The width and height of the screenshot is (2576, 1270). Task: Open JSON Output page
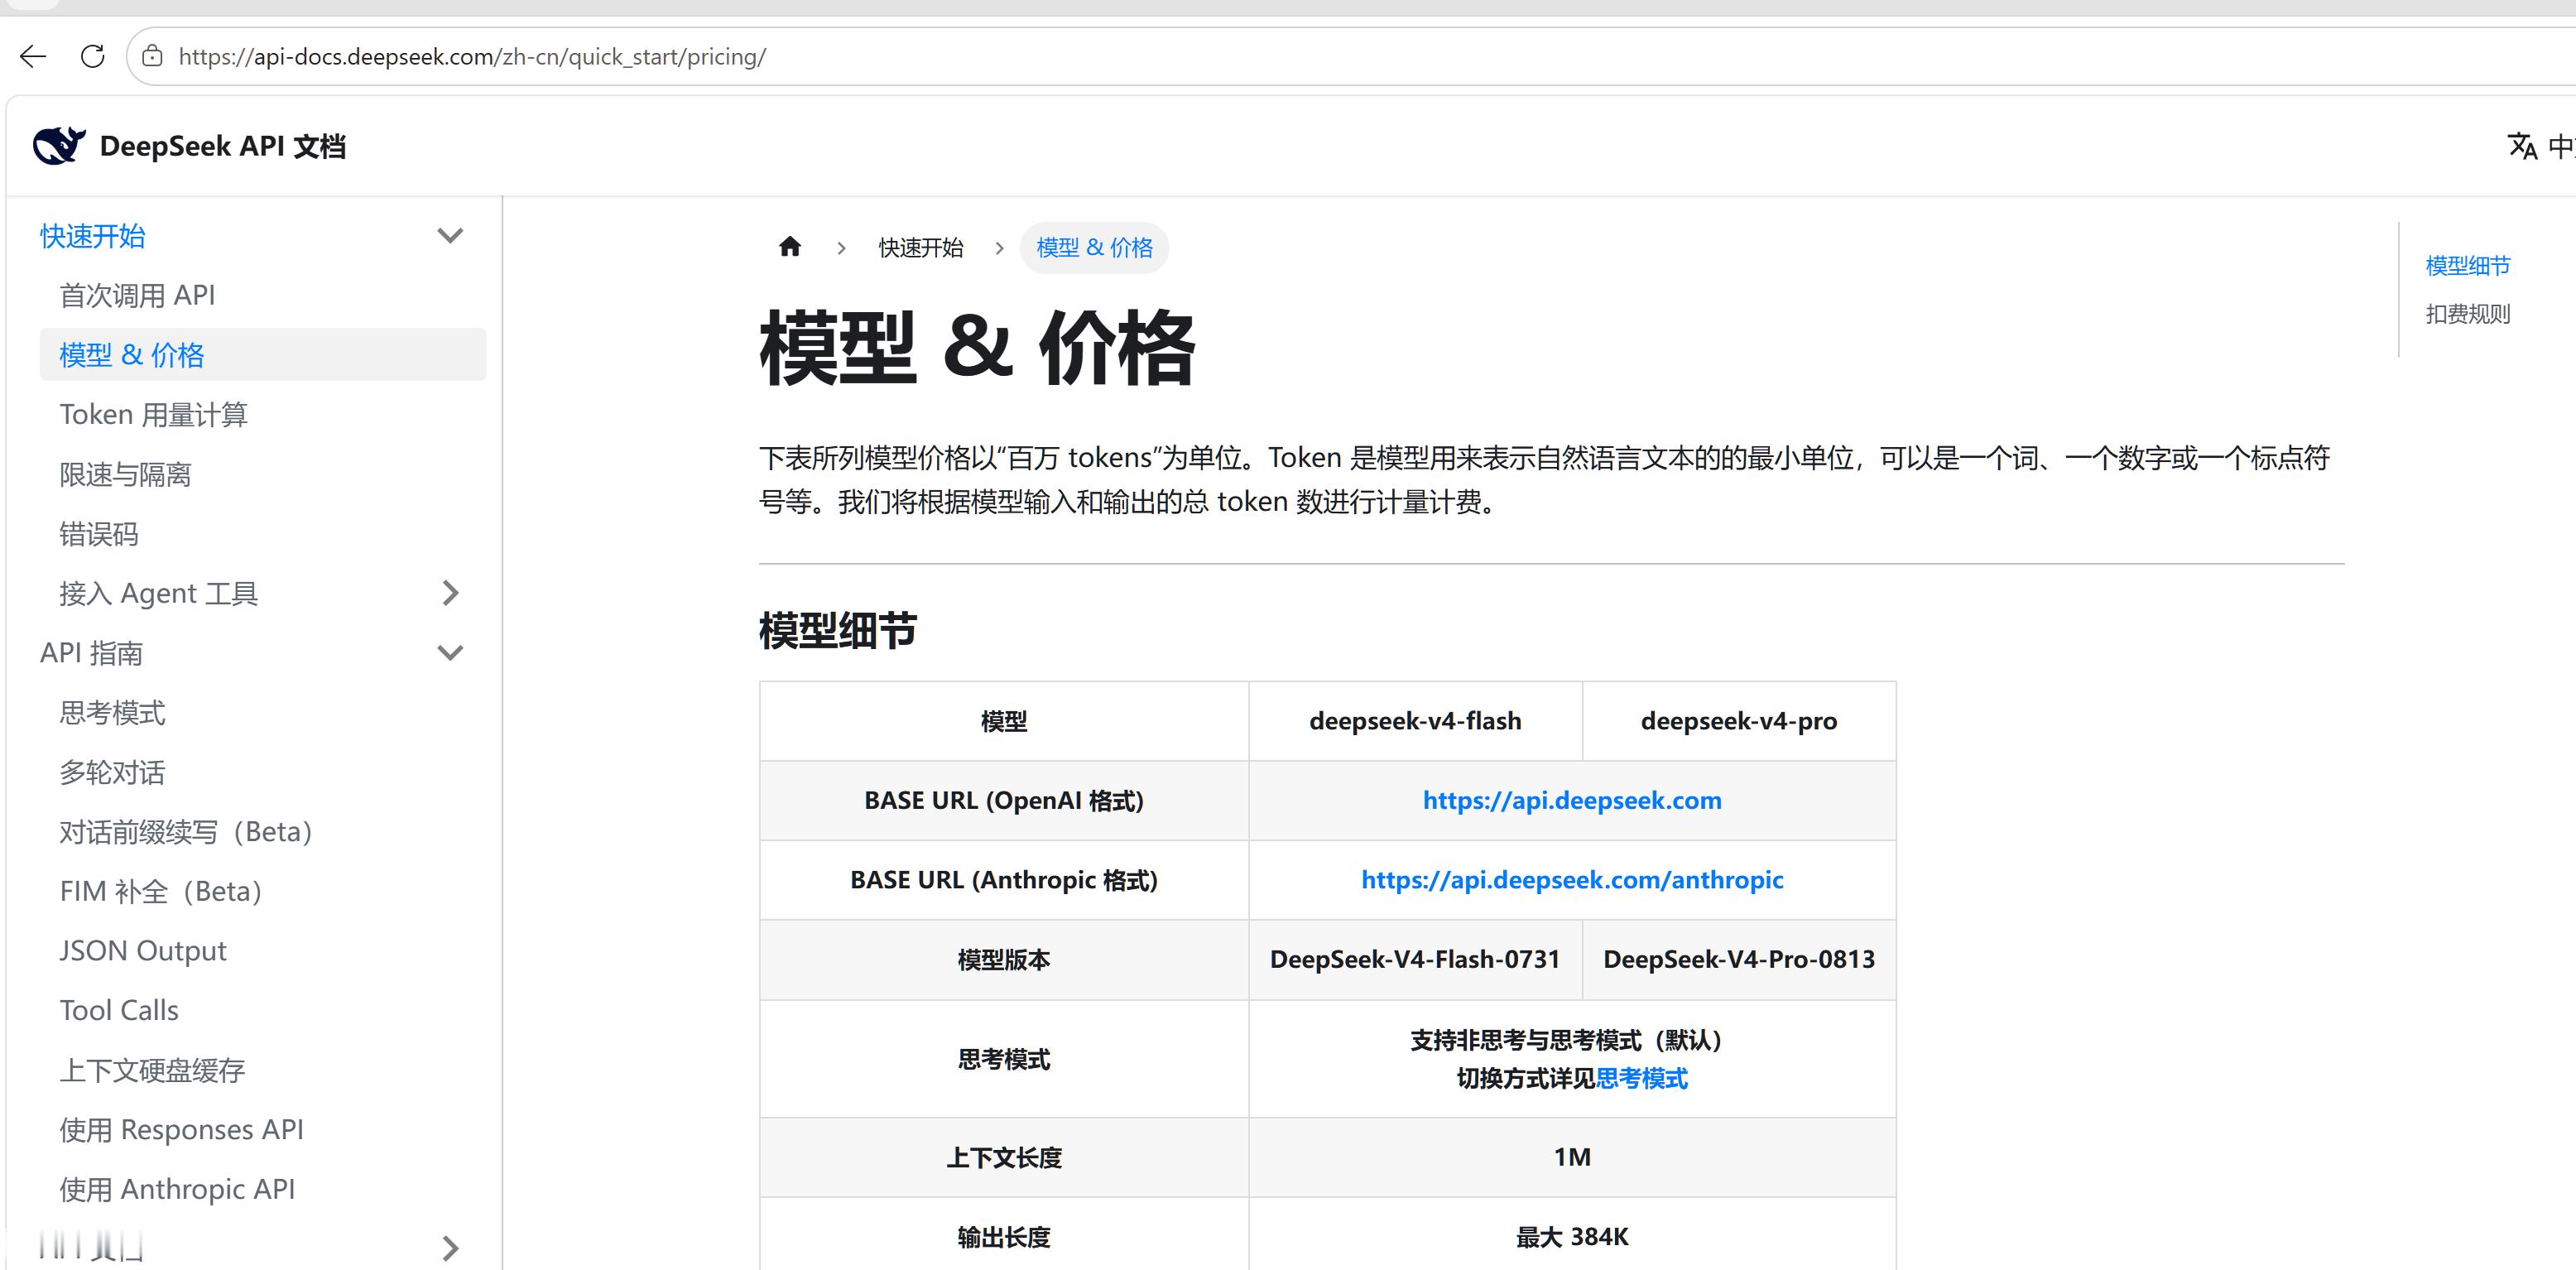(x=143, y=950)
